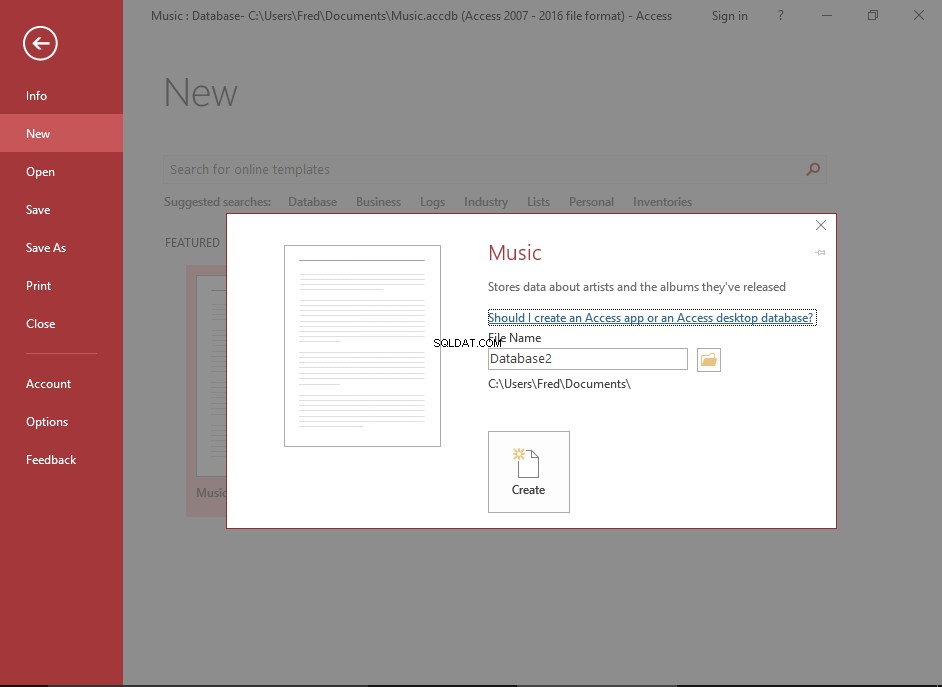Click the 'Stores data about artists' description text
Image resolution: width=942 pixels, height=687 pixels.
point(637,287)
